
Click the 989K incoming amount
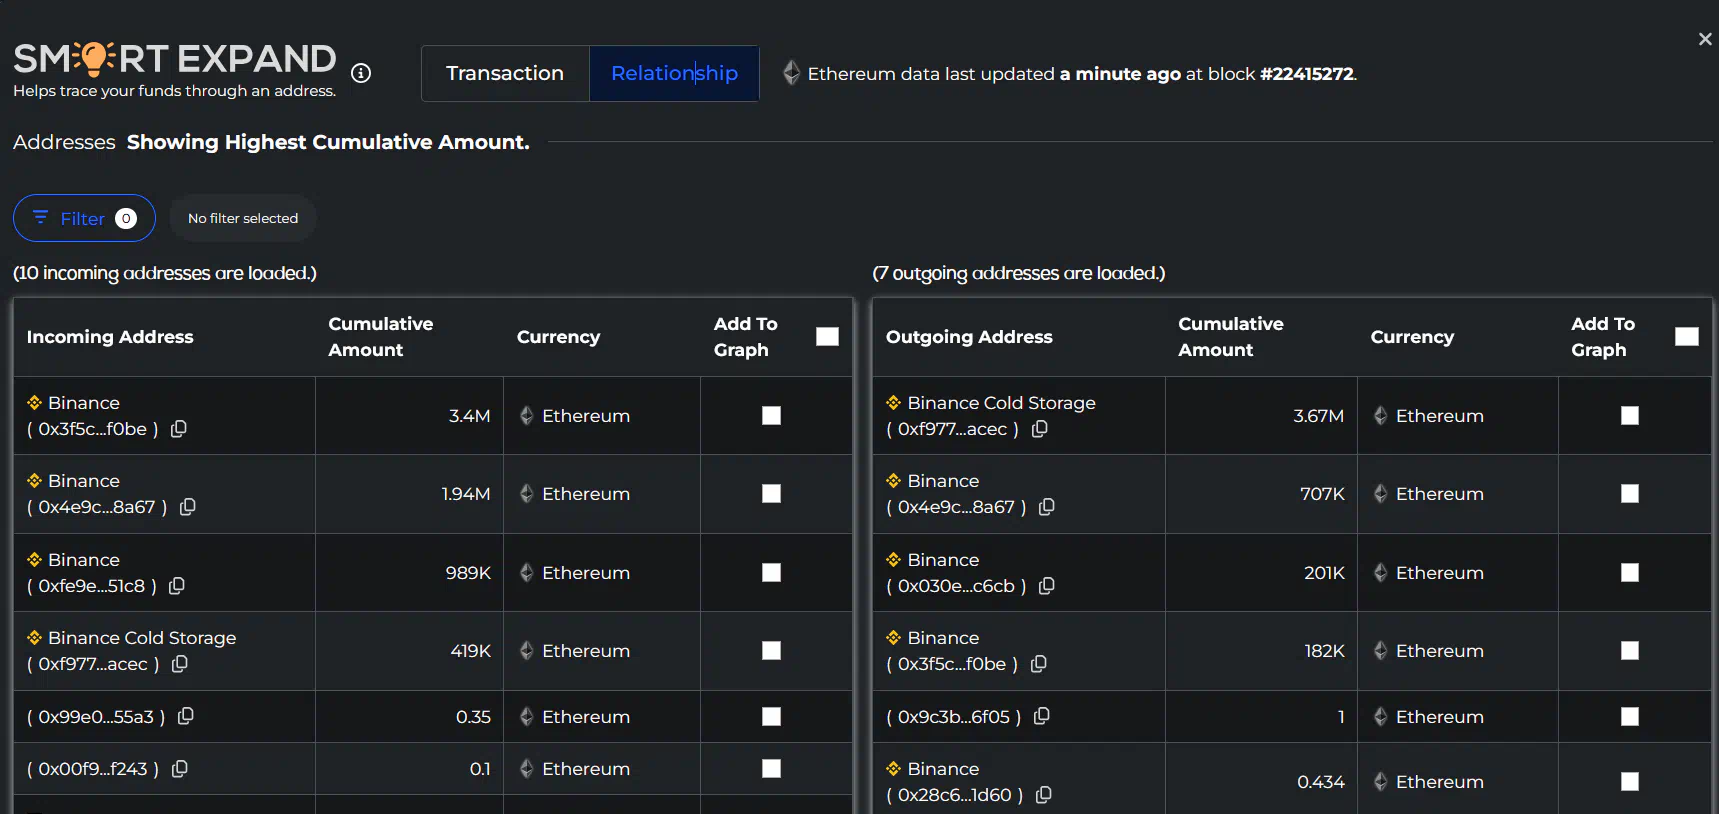[468, 572]
